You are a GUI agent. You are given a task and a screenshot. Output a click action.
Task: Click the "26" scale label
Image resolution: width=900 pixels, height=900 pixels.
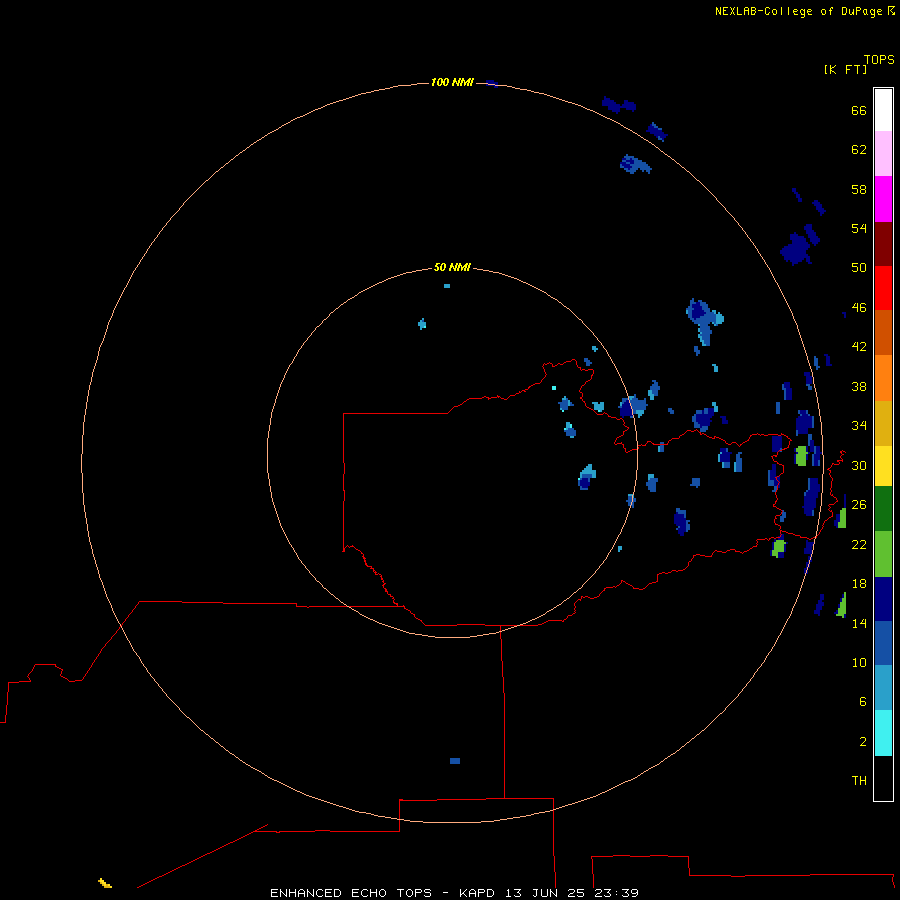pos(859,505)
